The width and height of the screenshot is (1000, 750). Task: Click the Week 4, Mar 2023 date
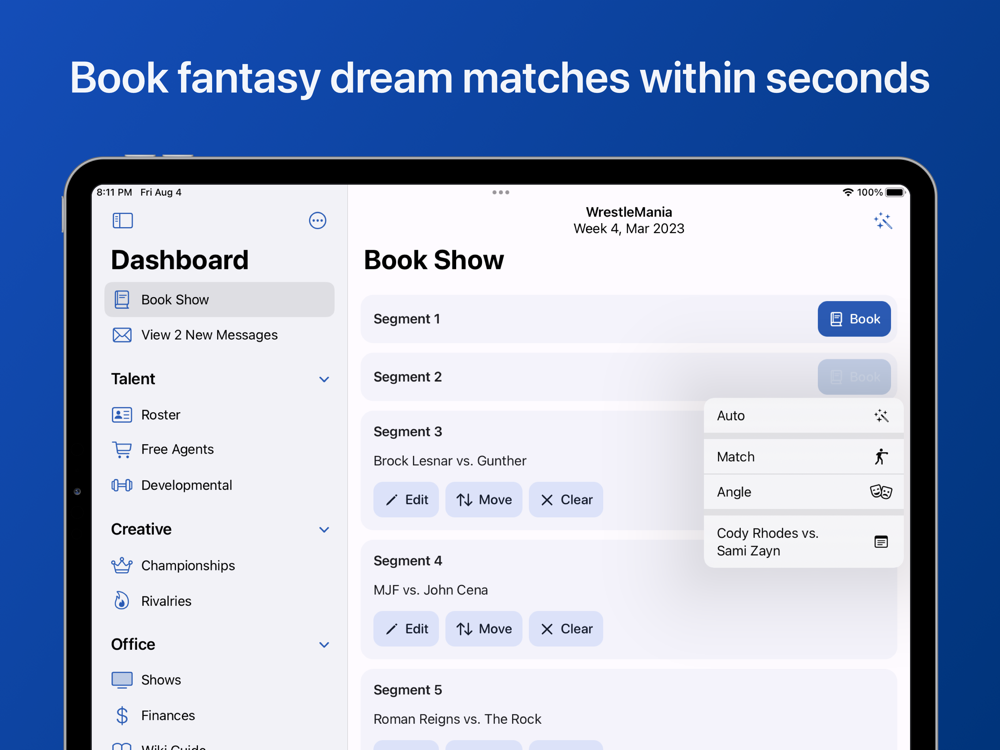pos(629,228)
